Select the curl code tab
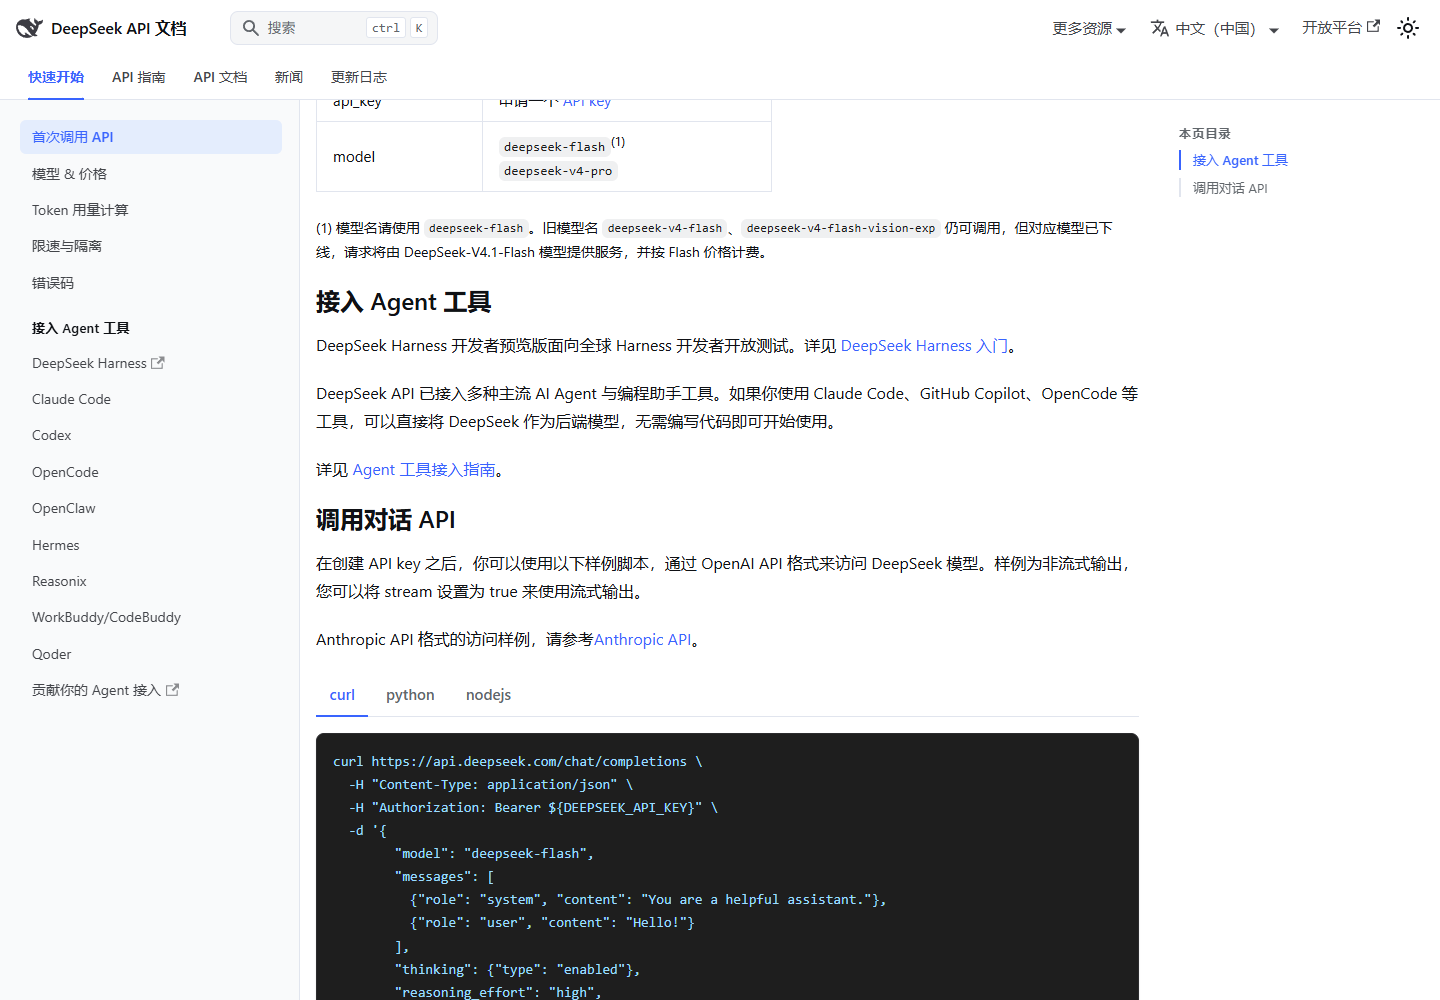 tap(342, 695)
